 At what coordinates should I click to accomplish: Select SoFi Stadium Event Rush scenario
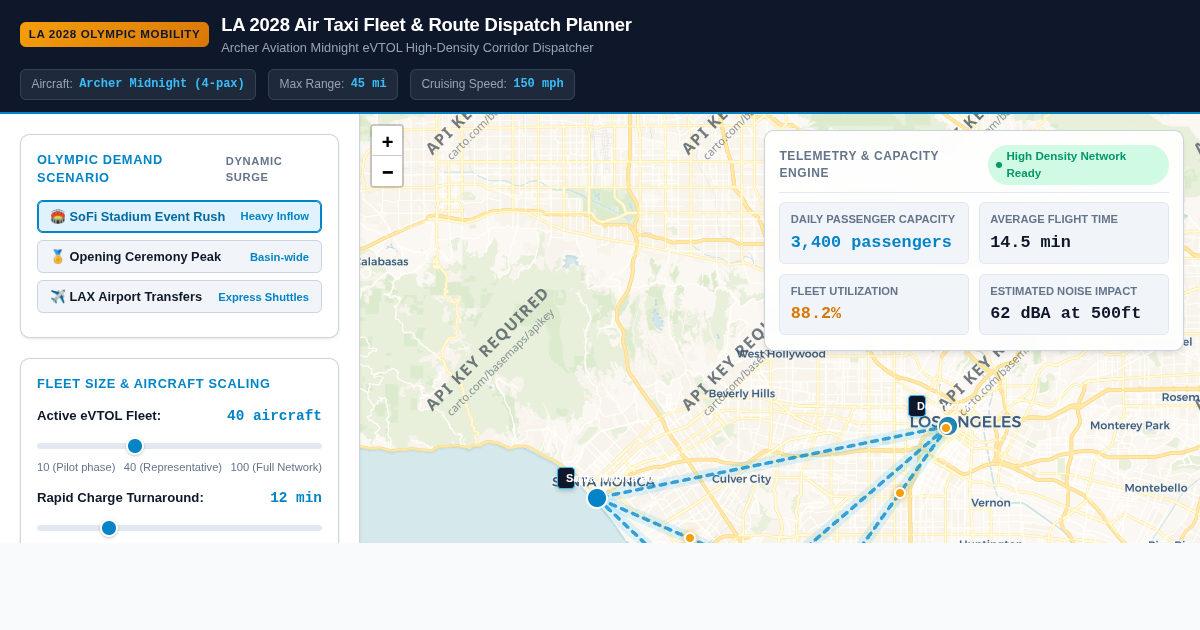[179, 216]
